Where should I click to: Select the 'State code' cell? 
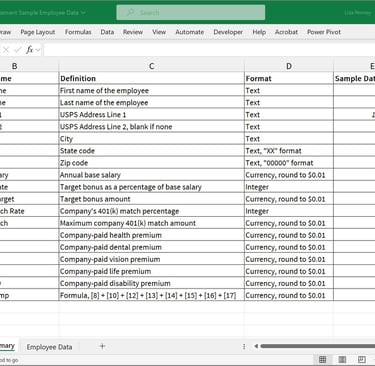tap(152, 151)
